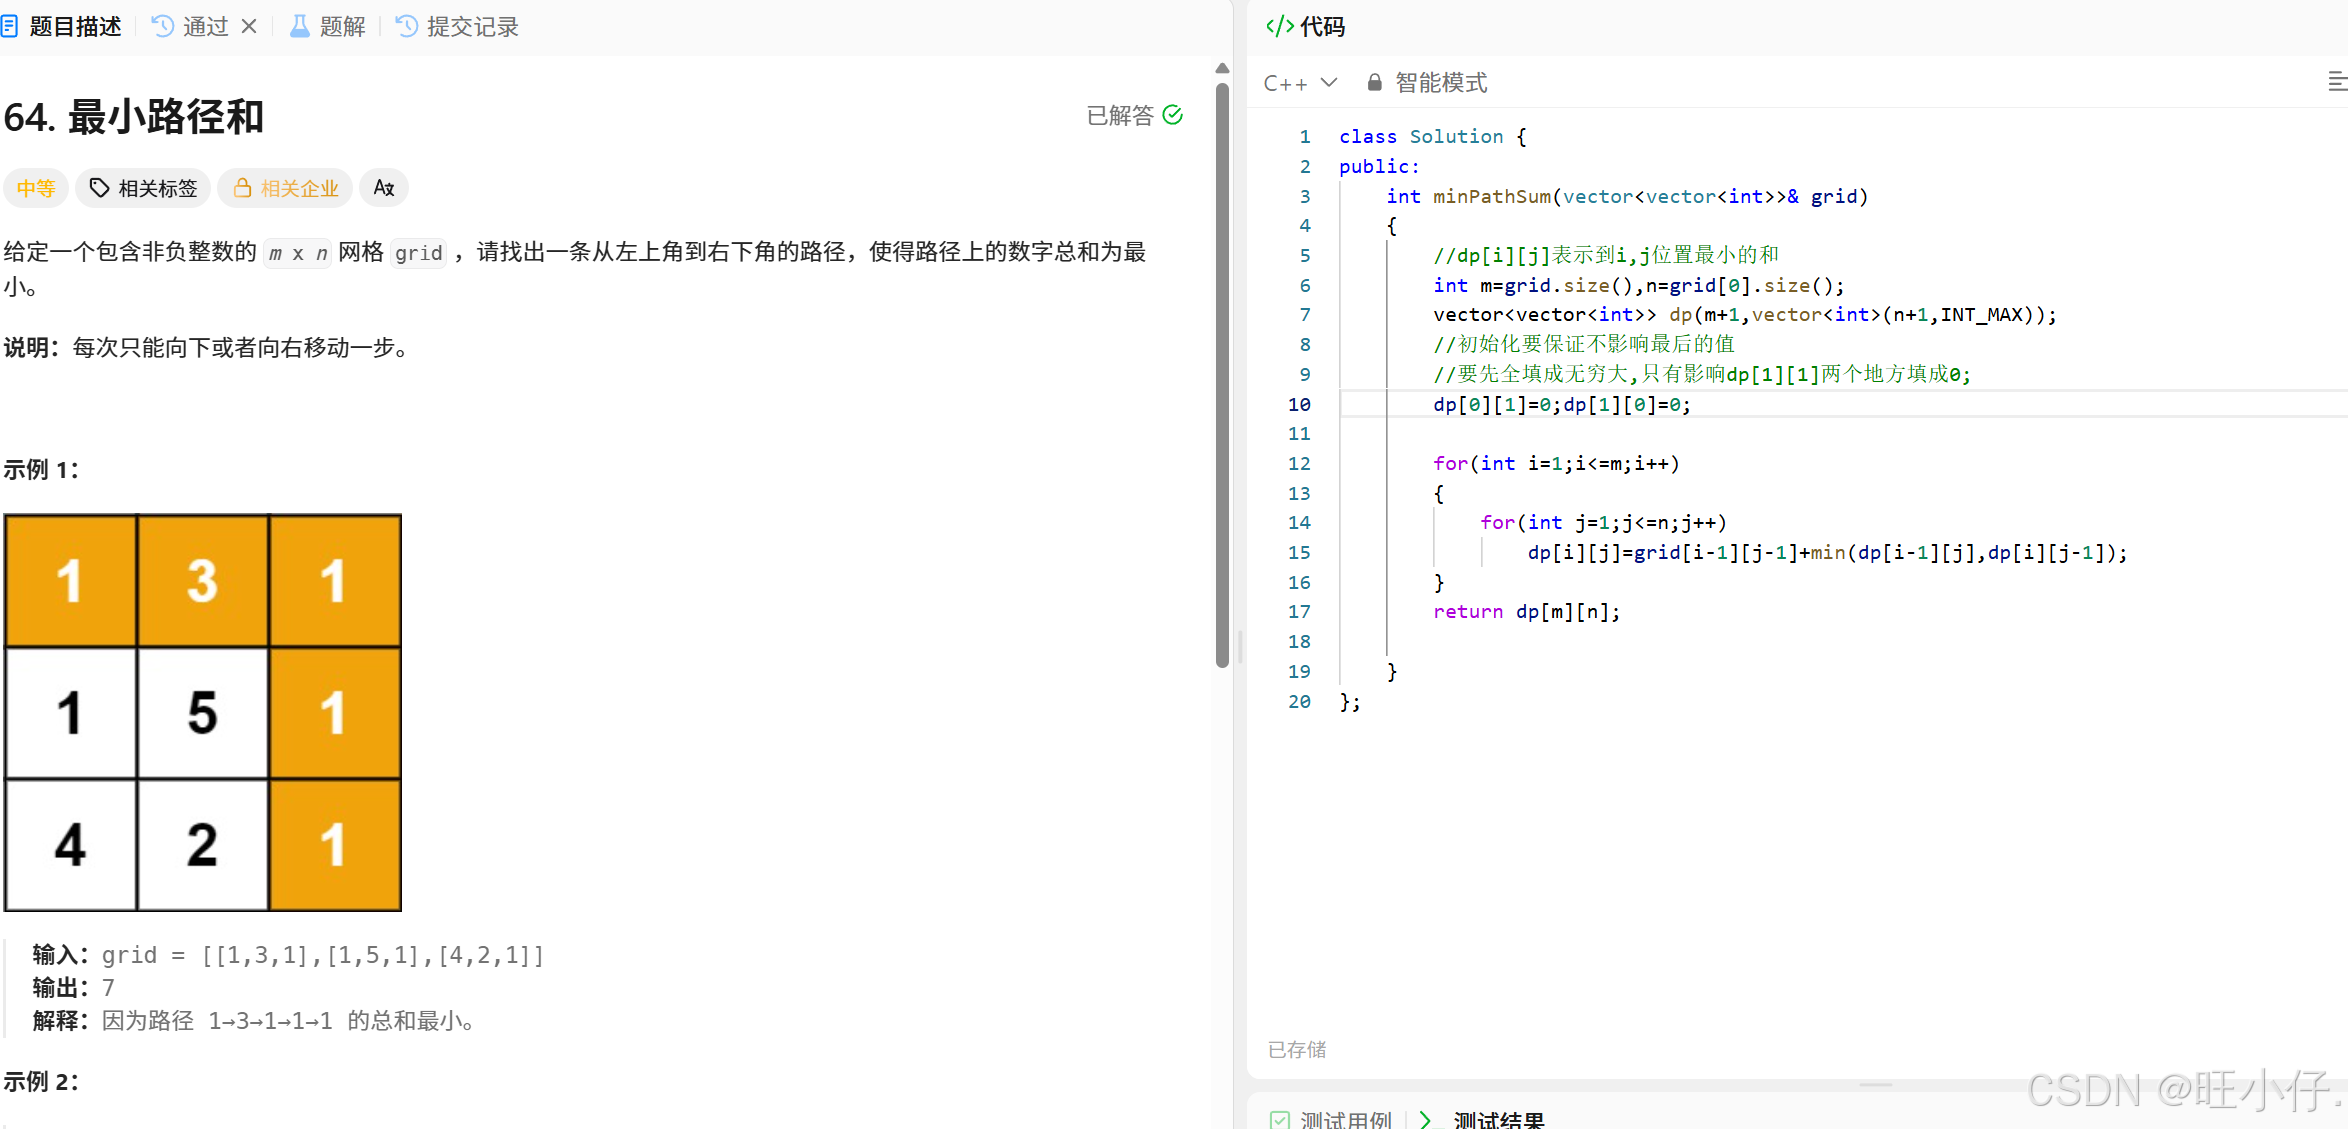This screenshot has height=1129, width=2348.
Task: Click the problem title 64. 最小路径和
Action: [x=134, y=117]
